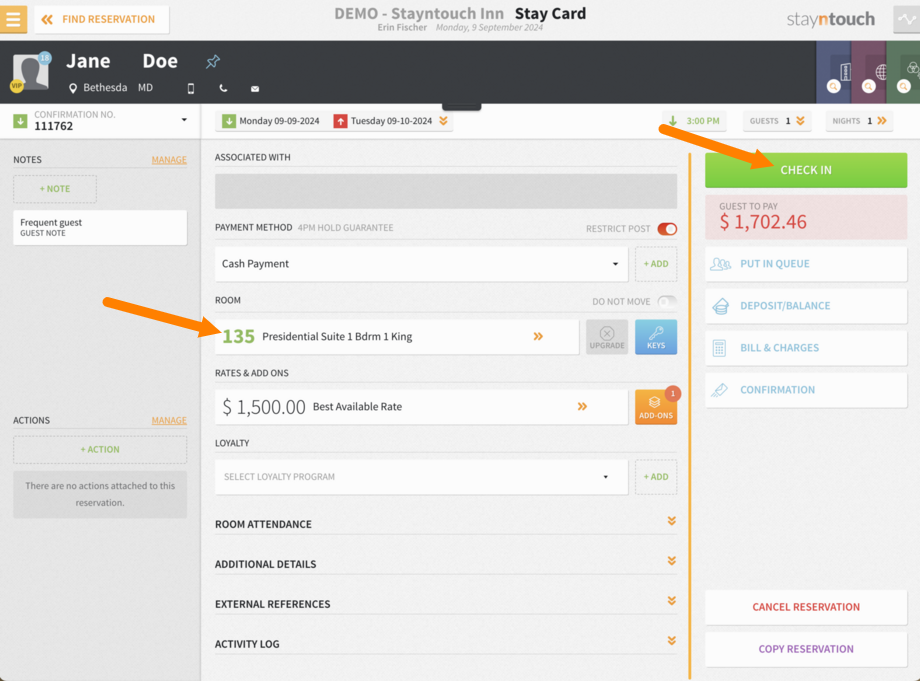Open confirmation number 111762 dropdown
The height and width of the screenshot is (681, 920).
pyautogui.click(x=184, y=120)
